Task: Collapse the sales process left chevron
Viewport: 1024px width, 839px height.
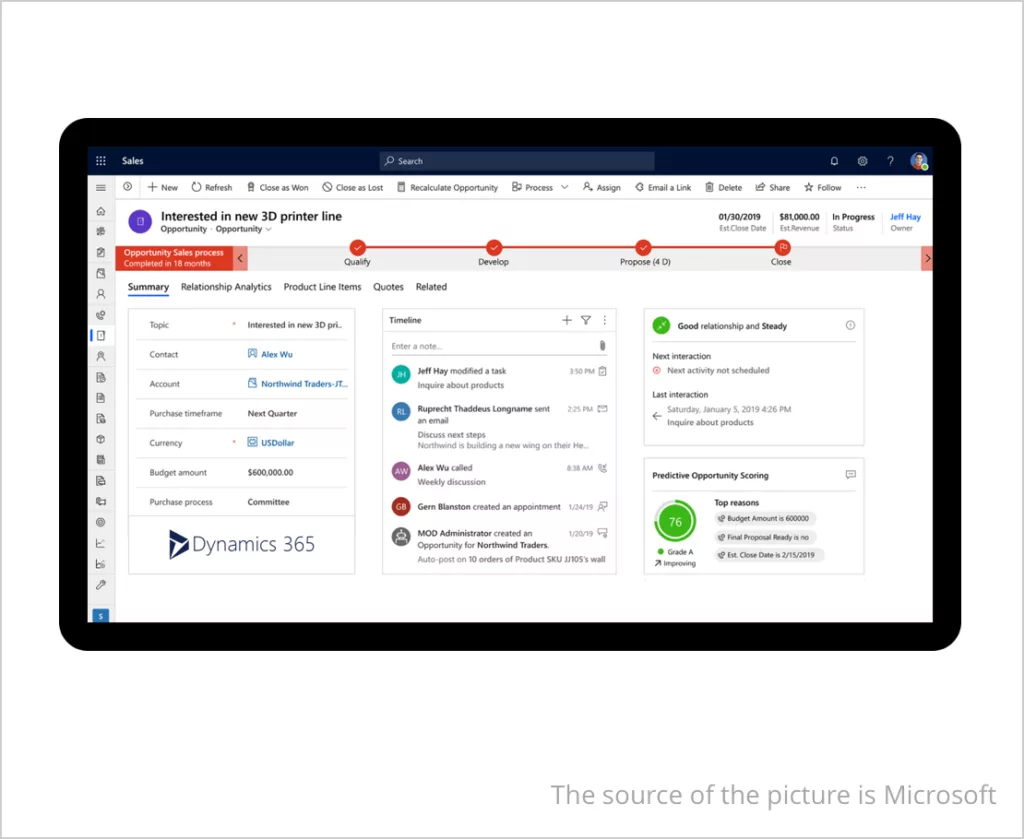Action: [x=240, y=259]
